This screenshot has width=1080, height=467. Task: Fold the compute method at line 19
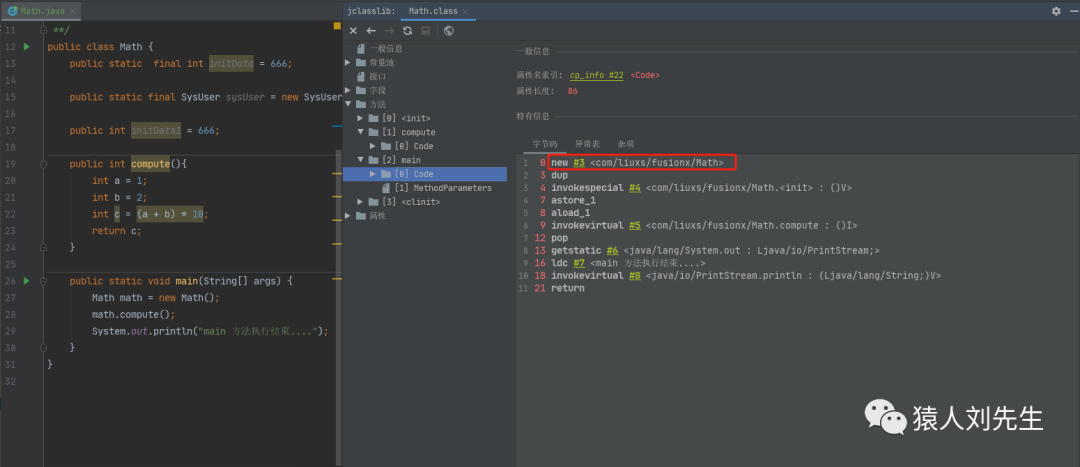click(x=43, y=164)
